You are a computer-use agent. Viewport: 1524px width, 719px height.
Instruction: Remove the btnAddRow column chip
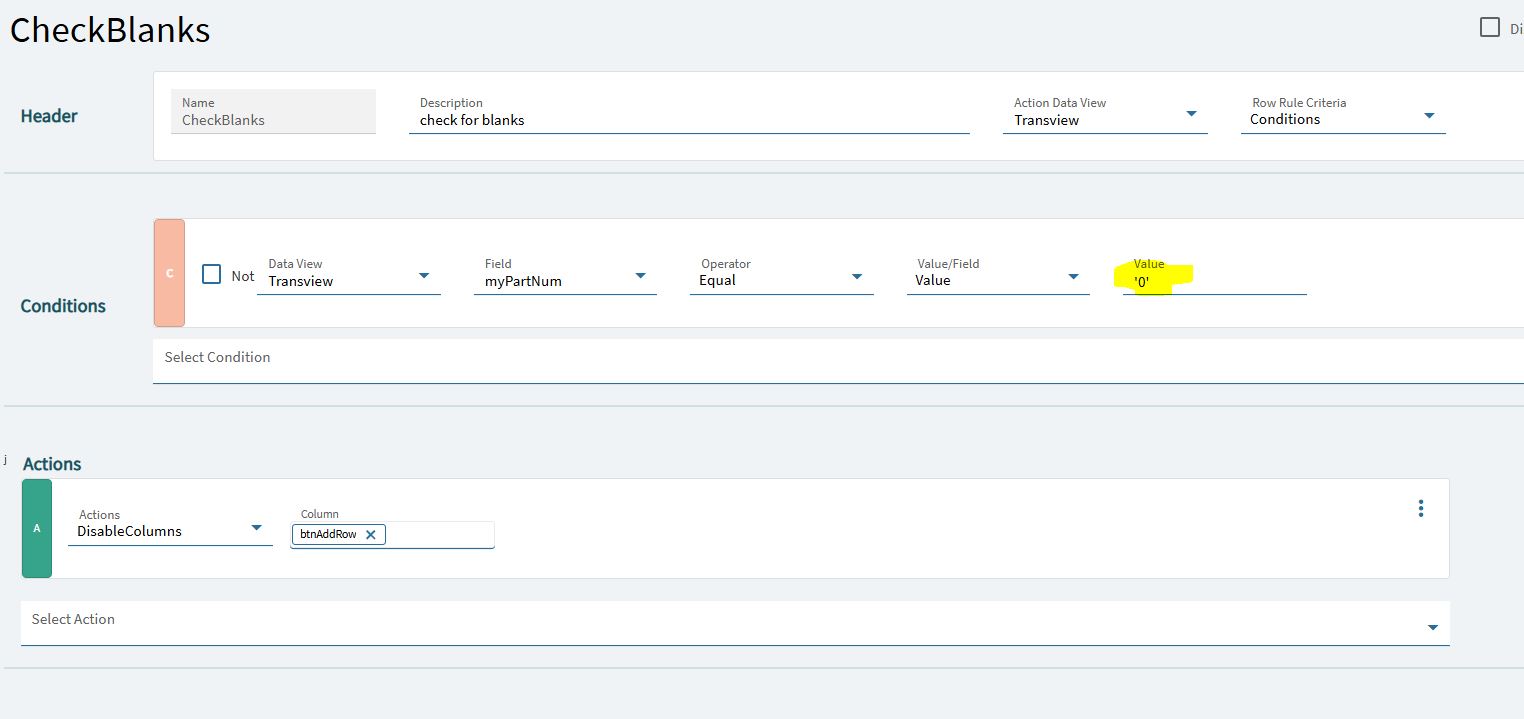pyautogui.click(x=370, y=535)
